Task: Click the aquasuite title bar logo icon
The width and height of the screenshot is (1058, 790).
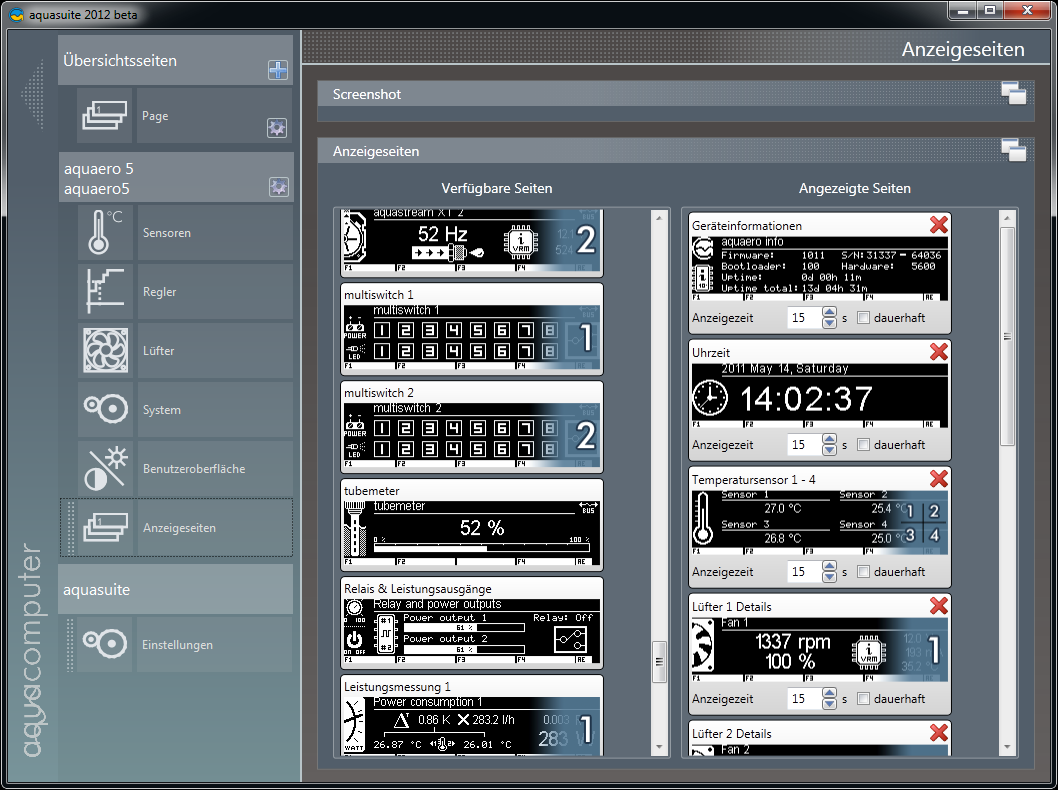Action: [x=16, y=14]
